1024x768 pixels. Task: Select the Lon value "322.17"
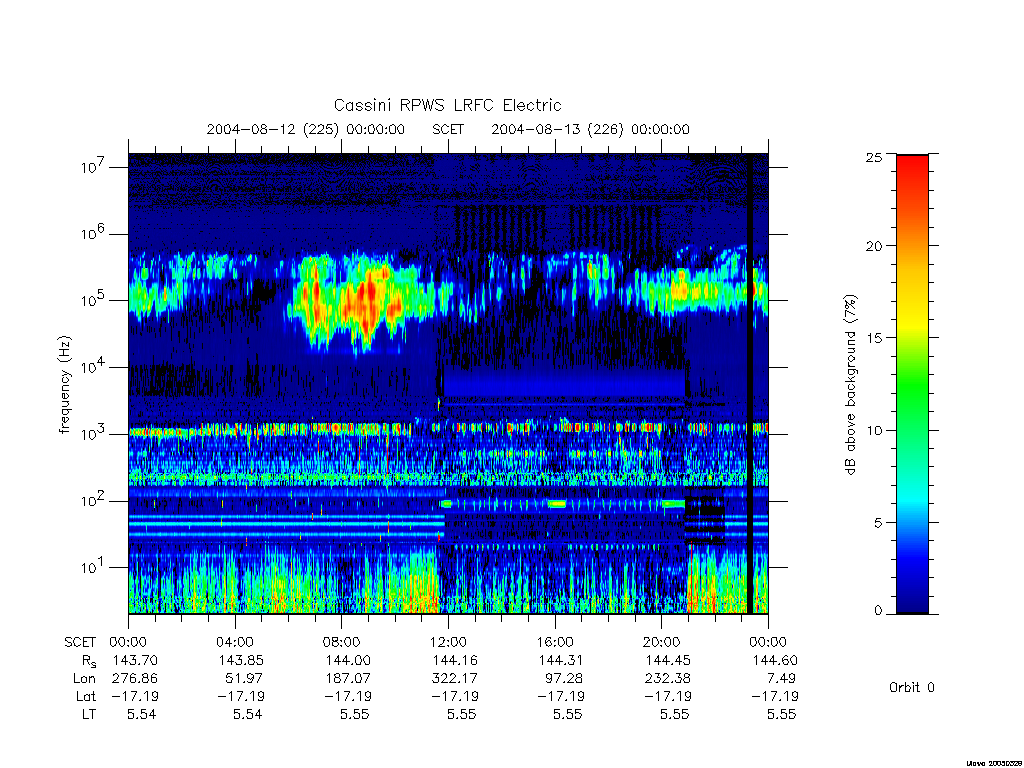coord(455,679)
